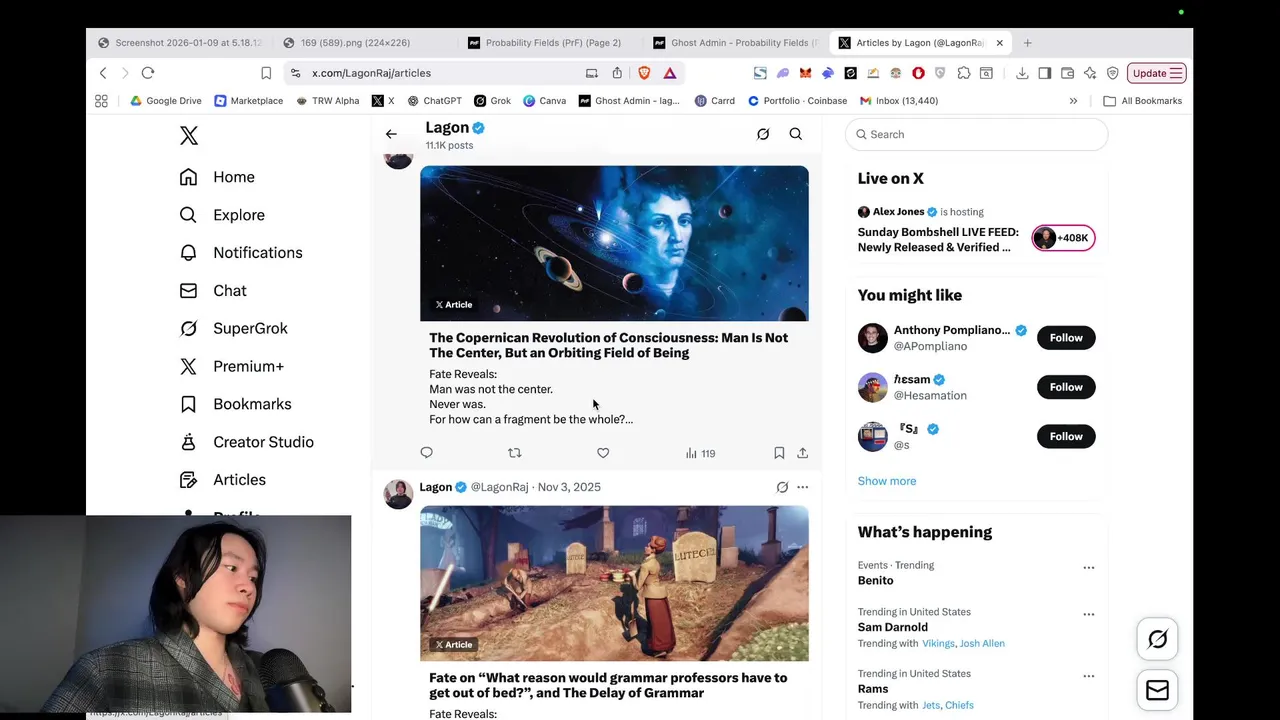Image resolution: width=1280 pixels, height=720 pixels.
Task: Switch to 169 (589).png tab
Action: 364,43
